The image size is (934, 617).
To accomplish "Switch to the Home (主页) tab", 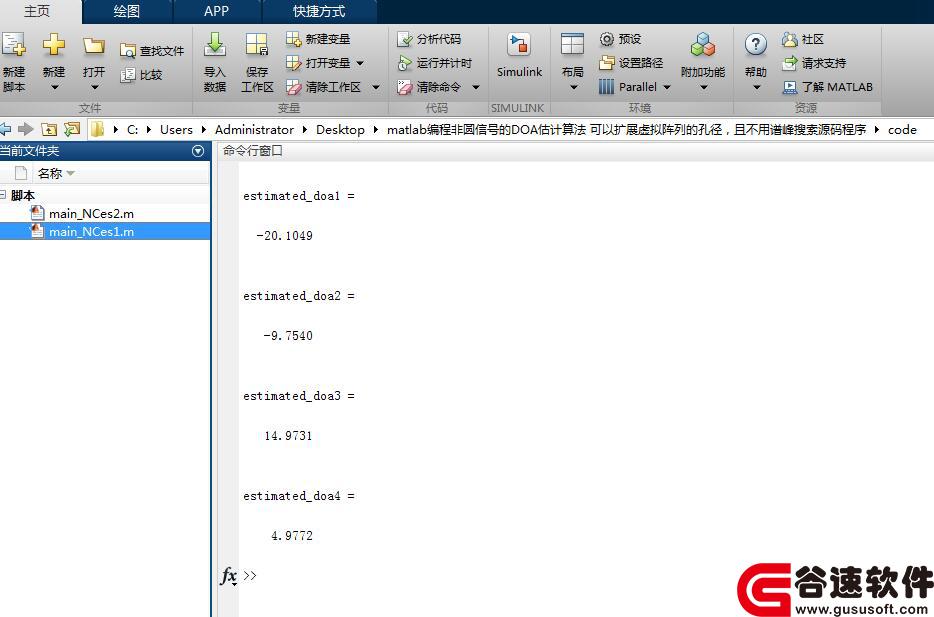I will pyautogui.click(x=37, y=11).
